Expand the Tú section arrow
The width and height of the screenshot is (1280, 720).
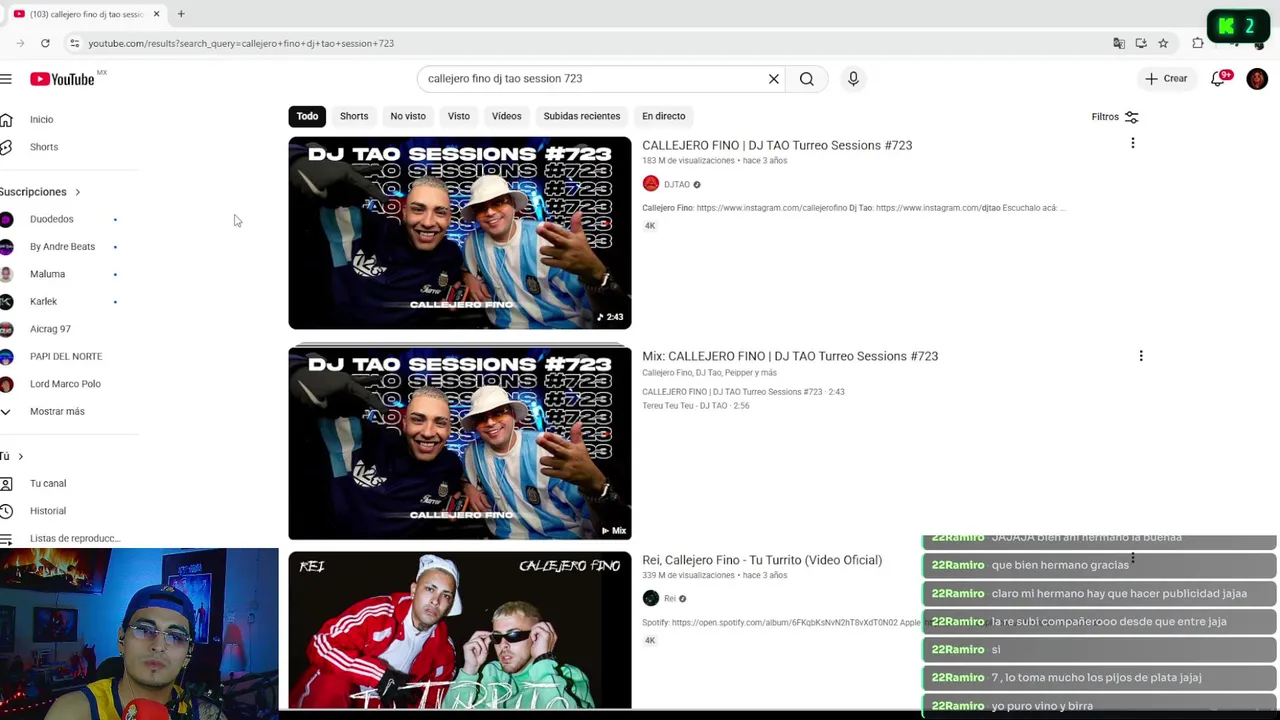click(20, 456)
